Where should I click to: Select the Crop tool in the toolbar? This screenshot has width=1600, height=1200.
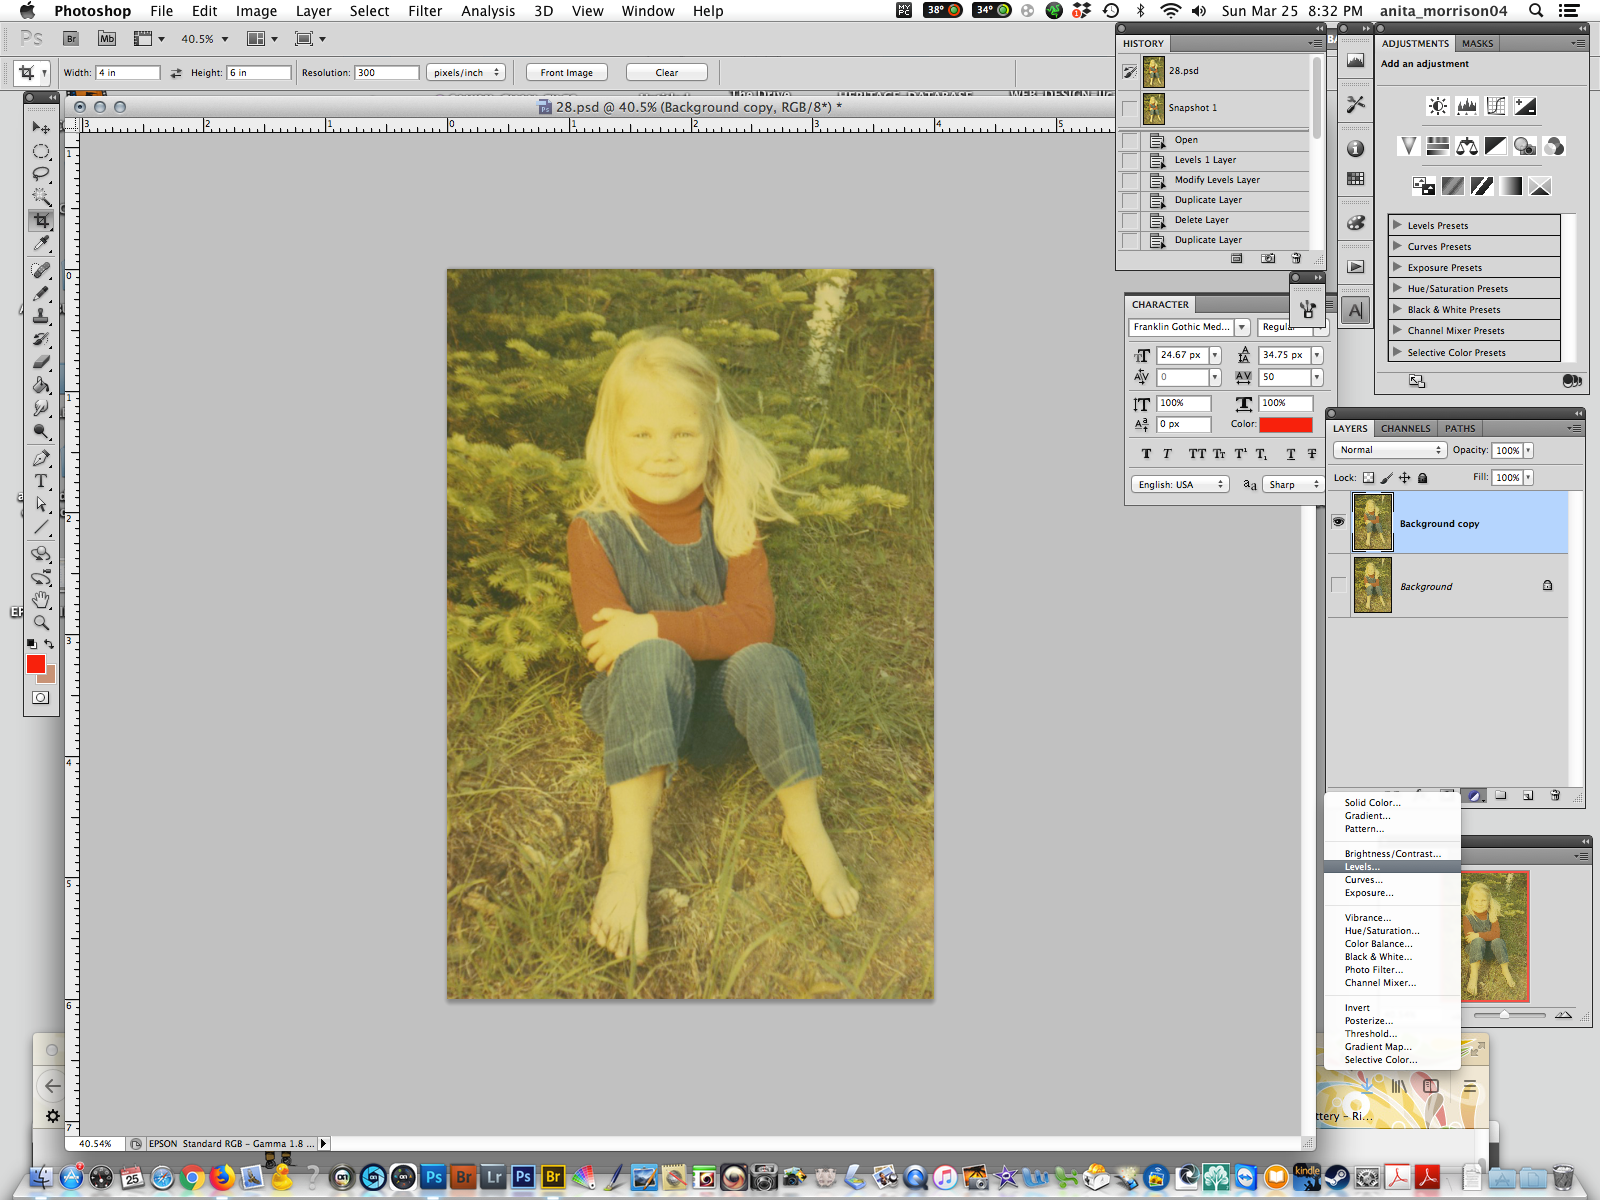coord(41,221)
